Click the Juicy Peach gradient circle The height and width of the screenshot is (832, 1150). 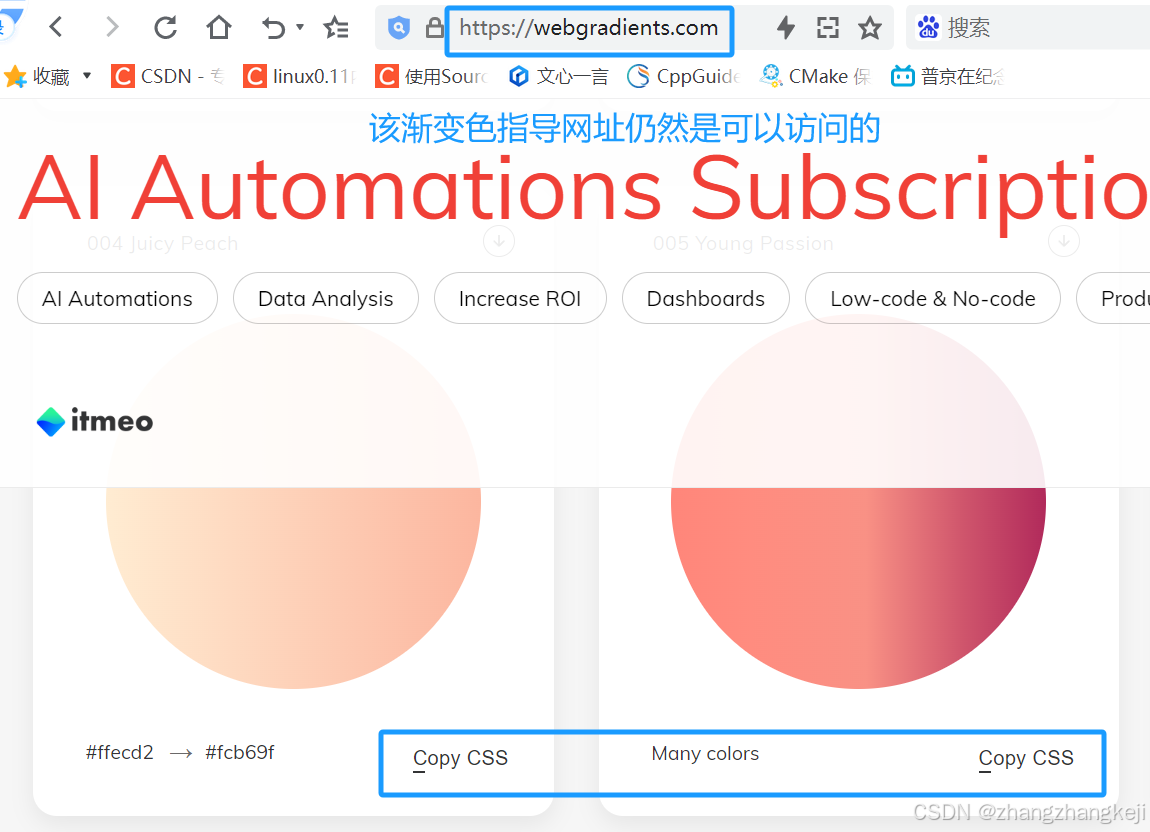293,502
